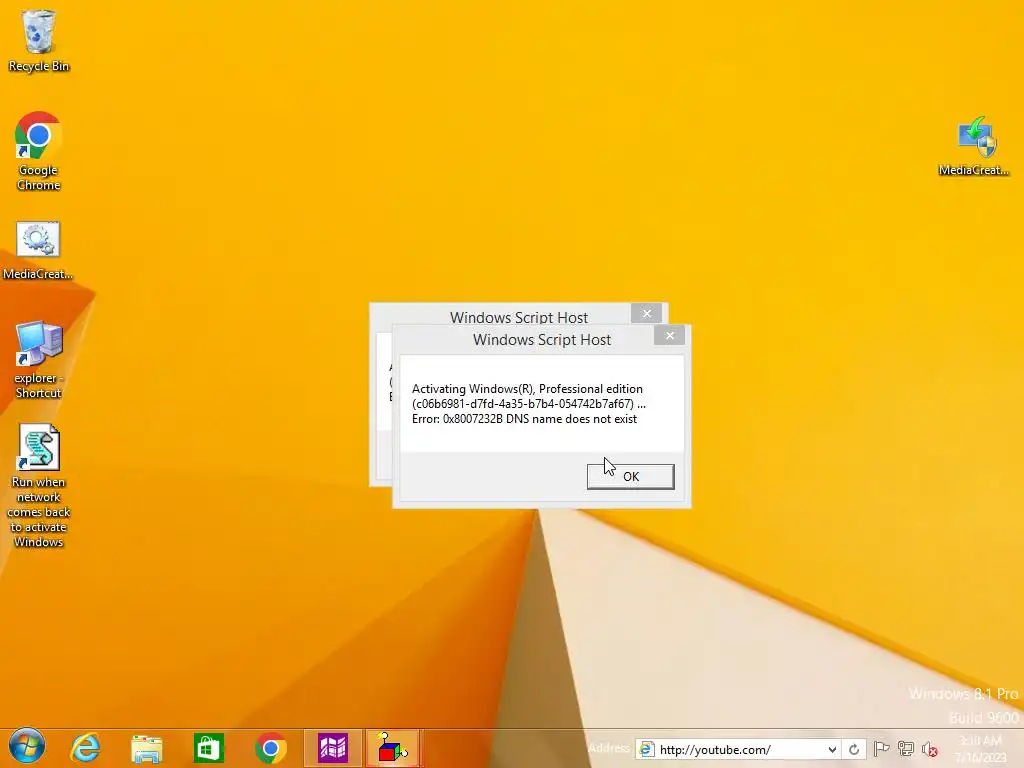Screen dimensions: 1024x768
Task: Select the MediaCreat shield icon at top right
Action: point(974,146)
